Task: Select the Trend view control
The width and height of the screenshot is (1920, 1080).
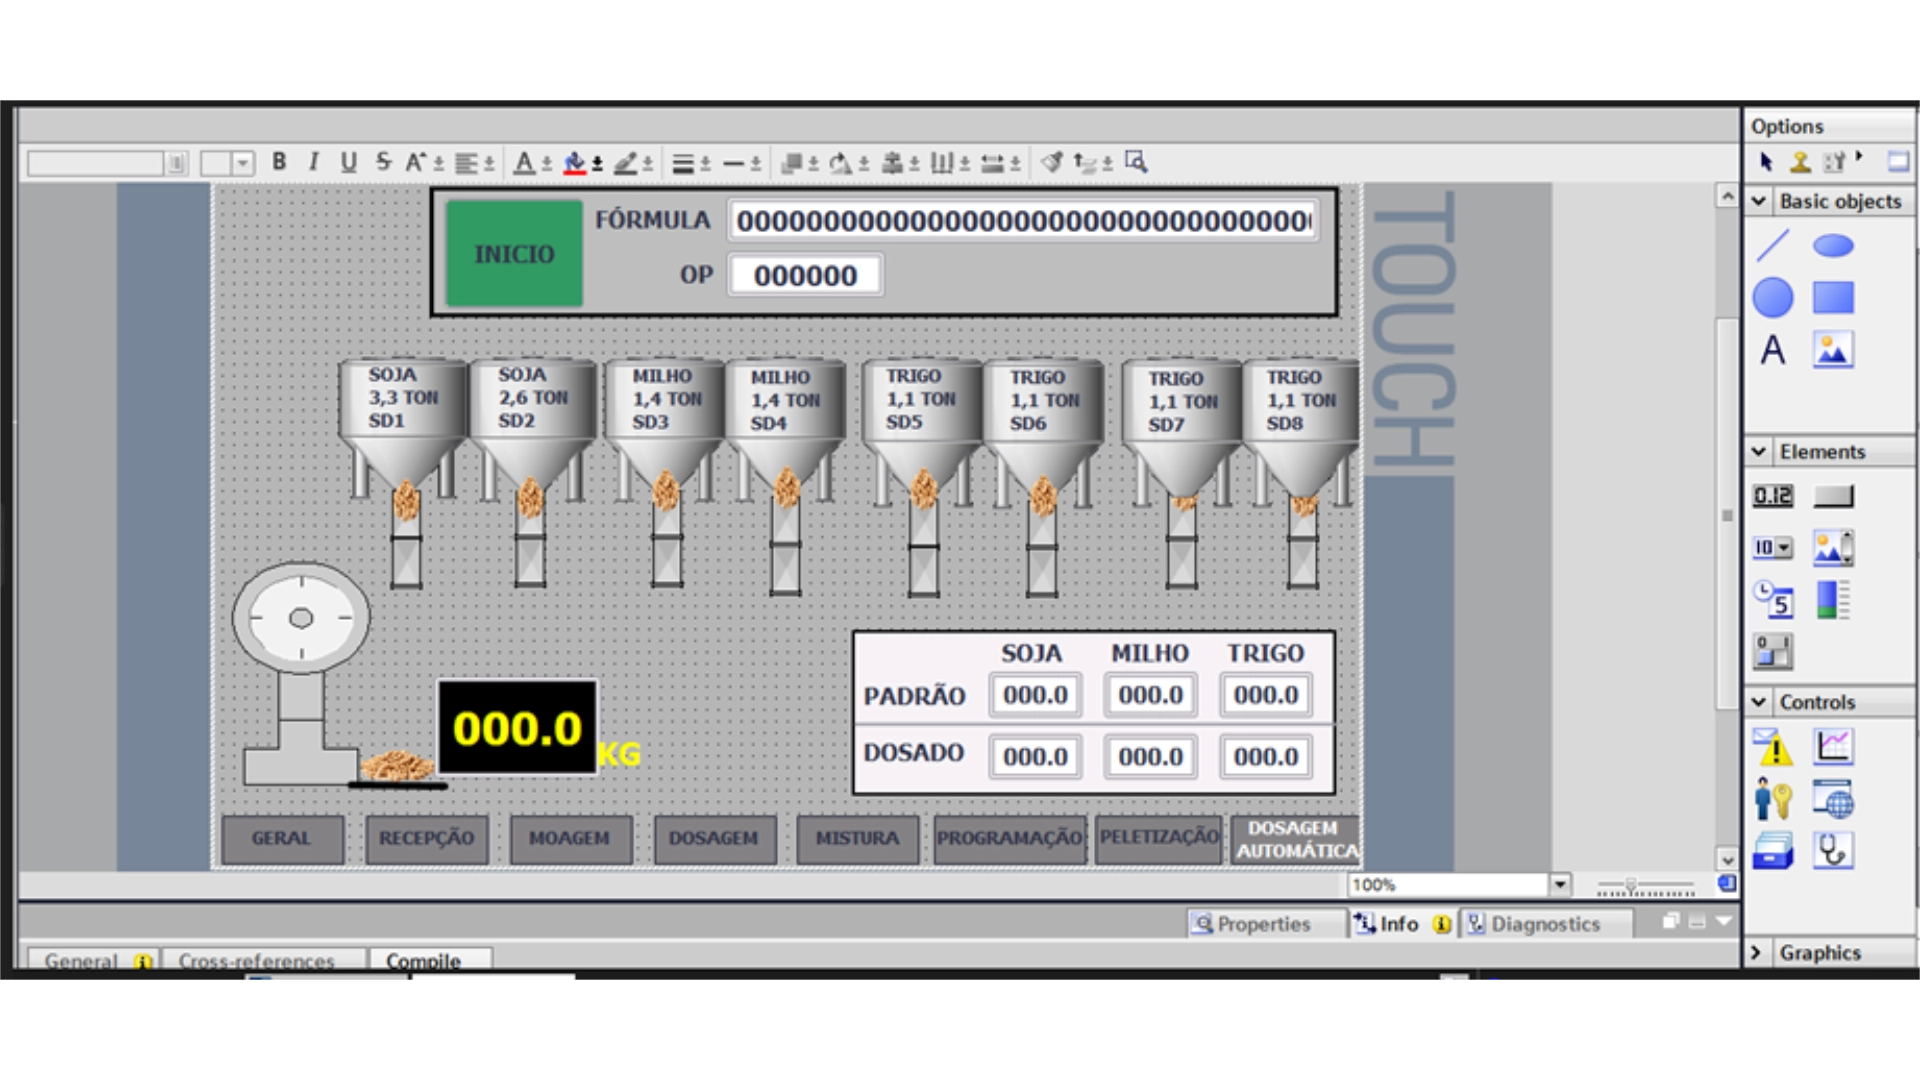Action: (x=1832, y=746)
